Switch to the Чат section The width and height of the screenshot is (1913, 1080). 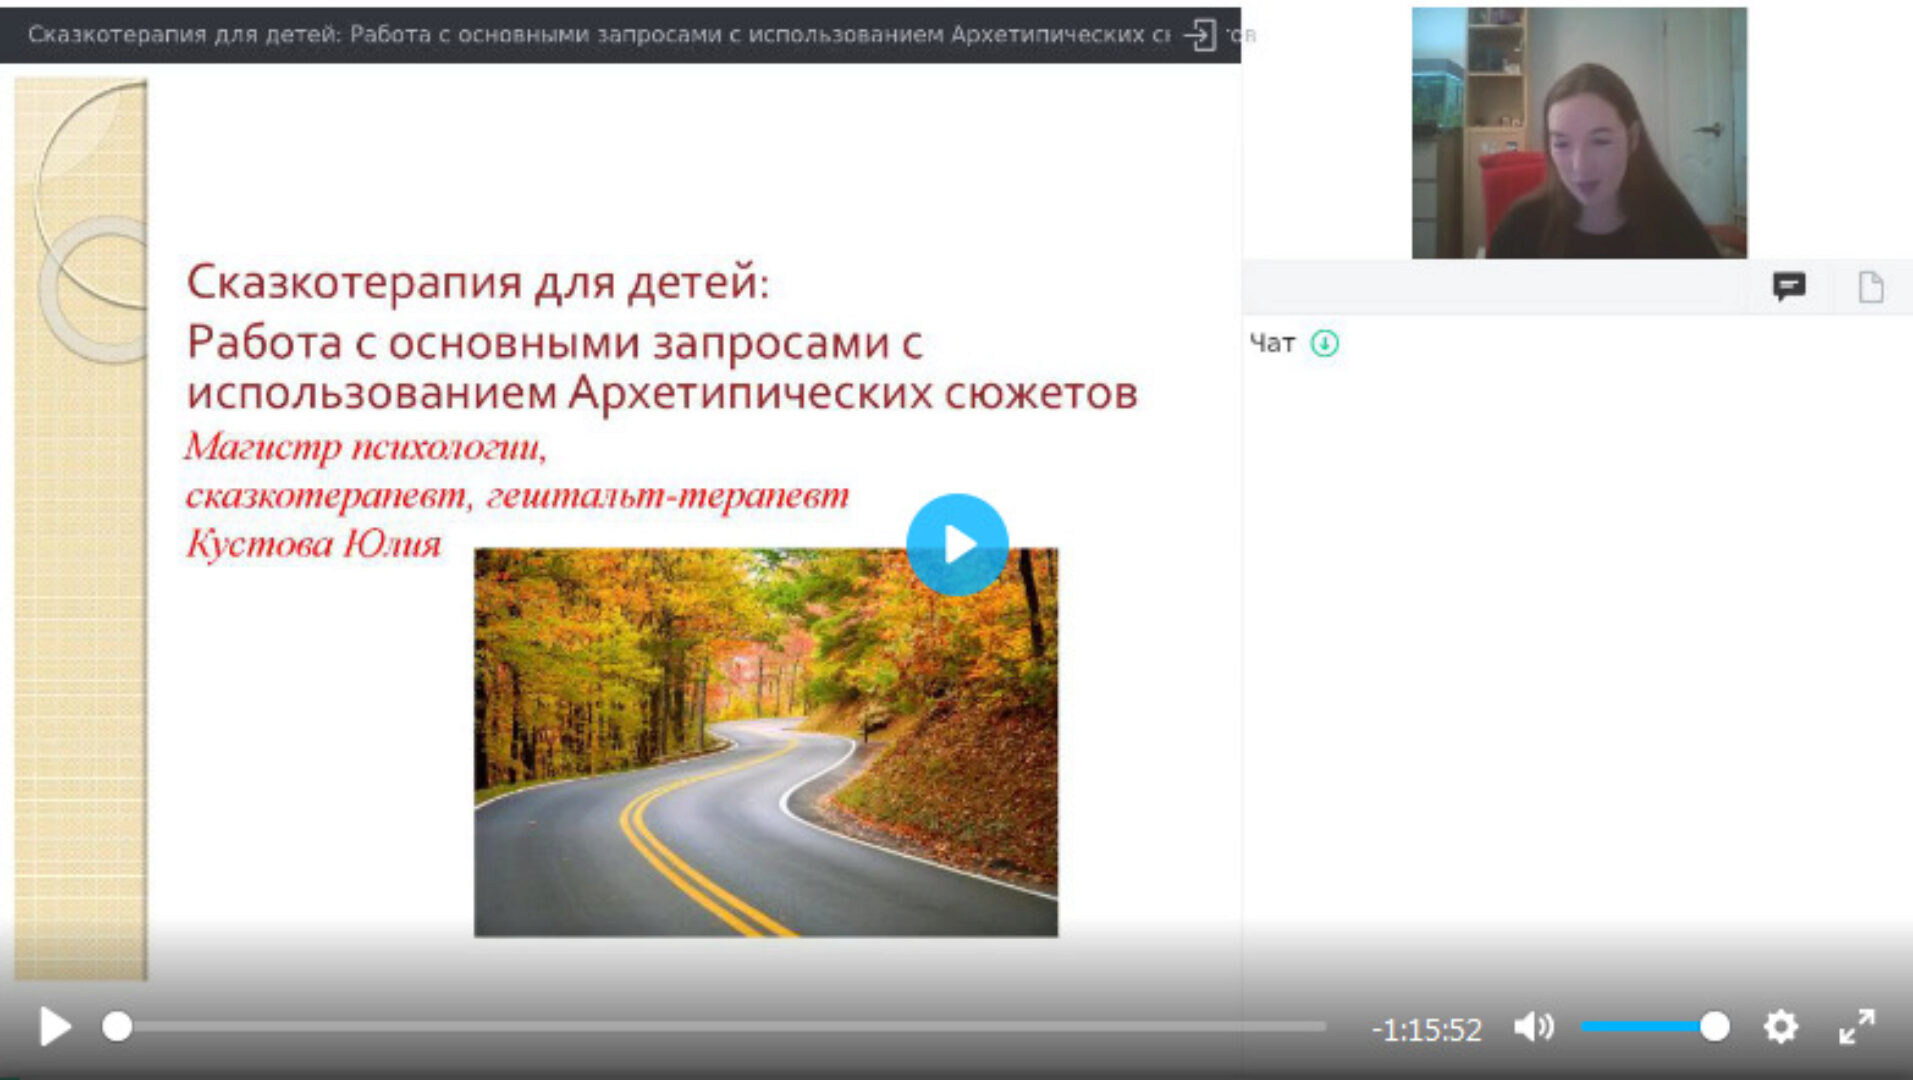coord(1271,343)
